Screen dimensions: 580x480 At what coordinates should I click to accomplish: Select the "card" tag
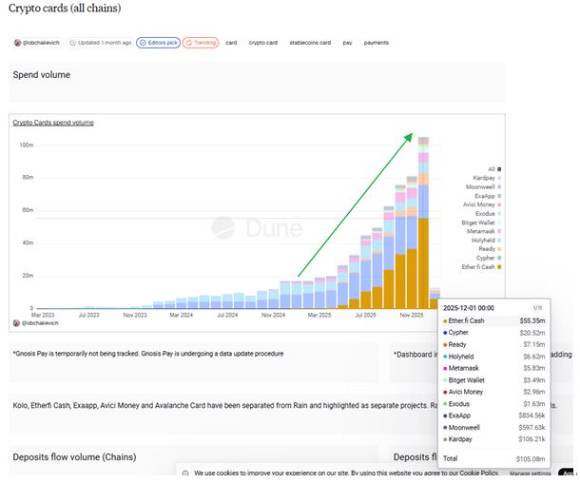(x=231, y=43)
